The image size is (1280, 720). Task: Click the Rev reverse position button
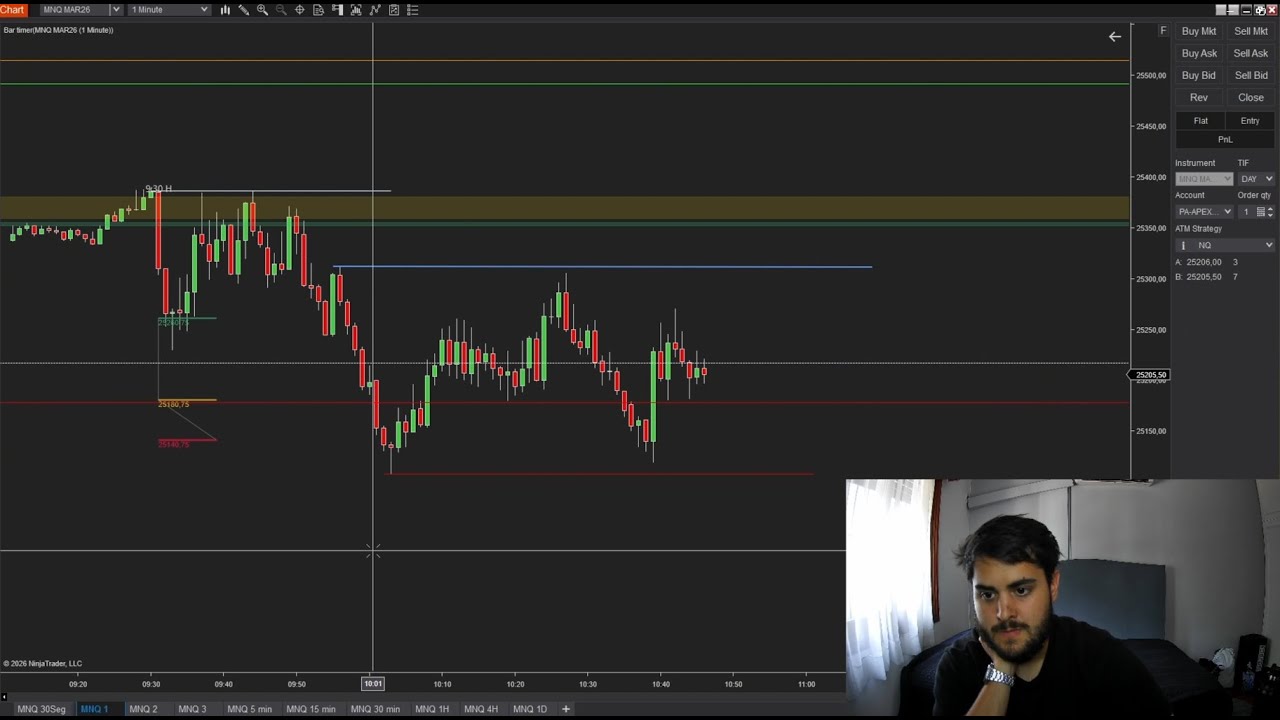point(1199,98)
